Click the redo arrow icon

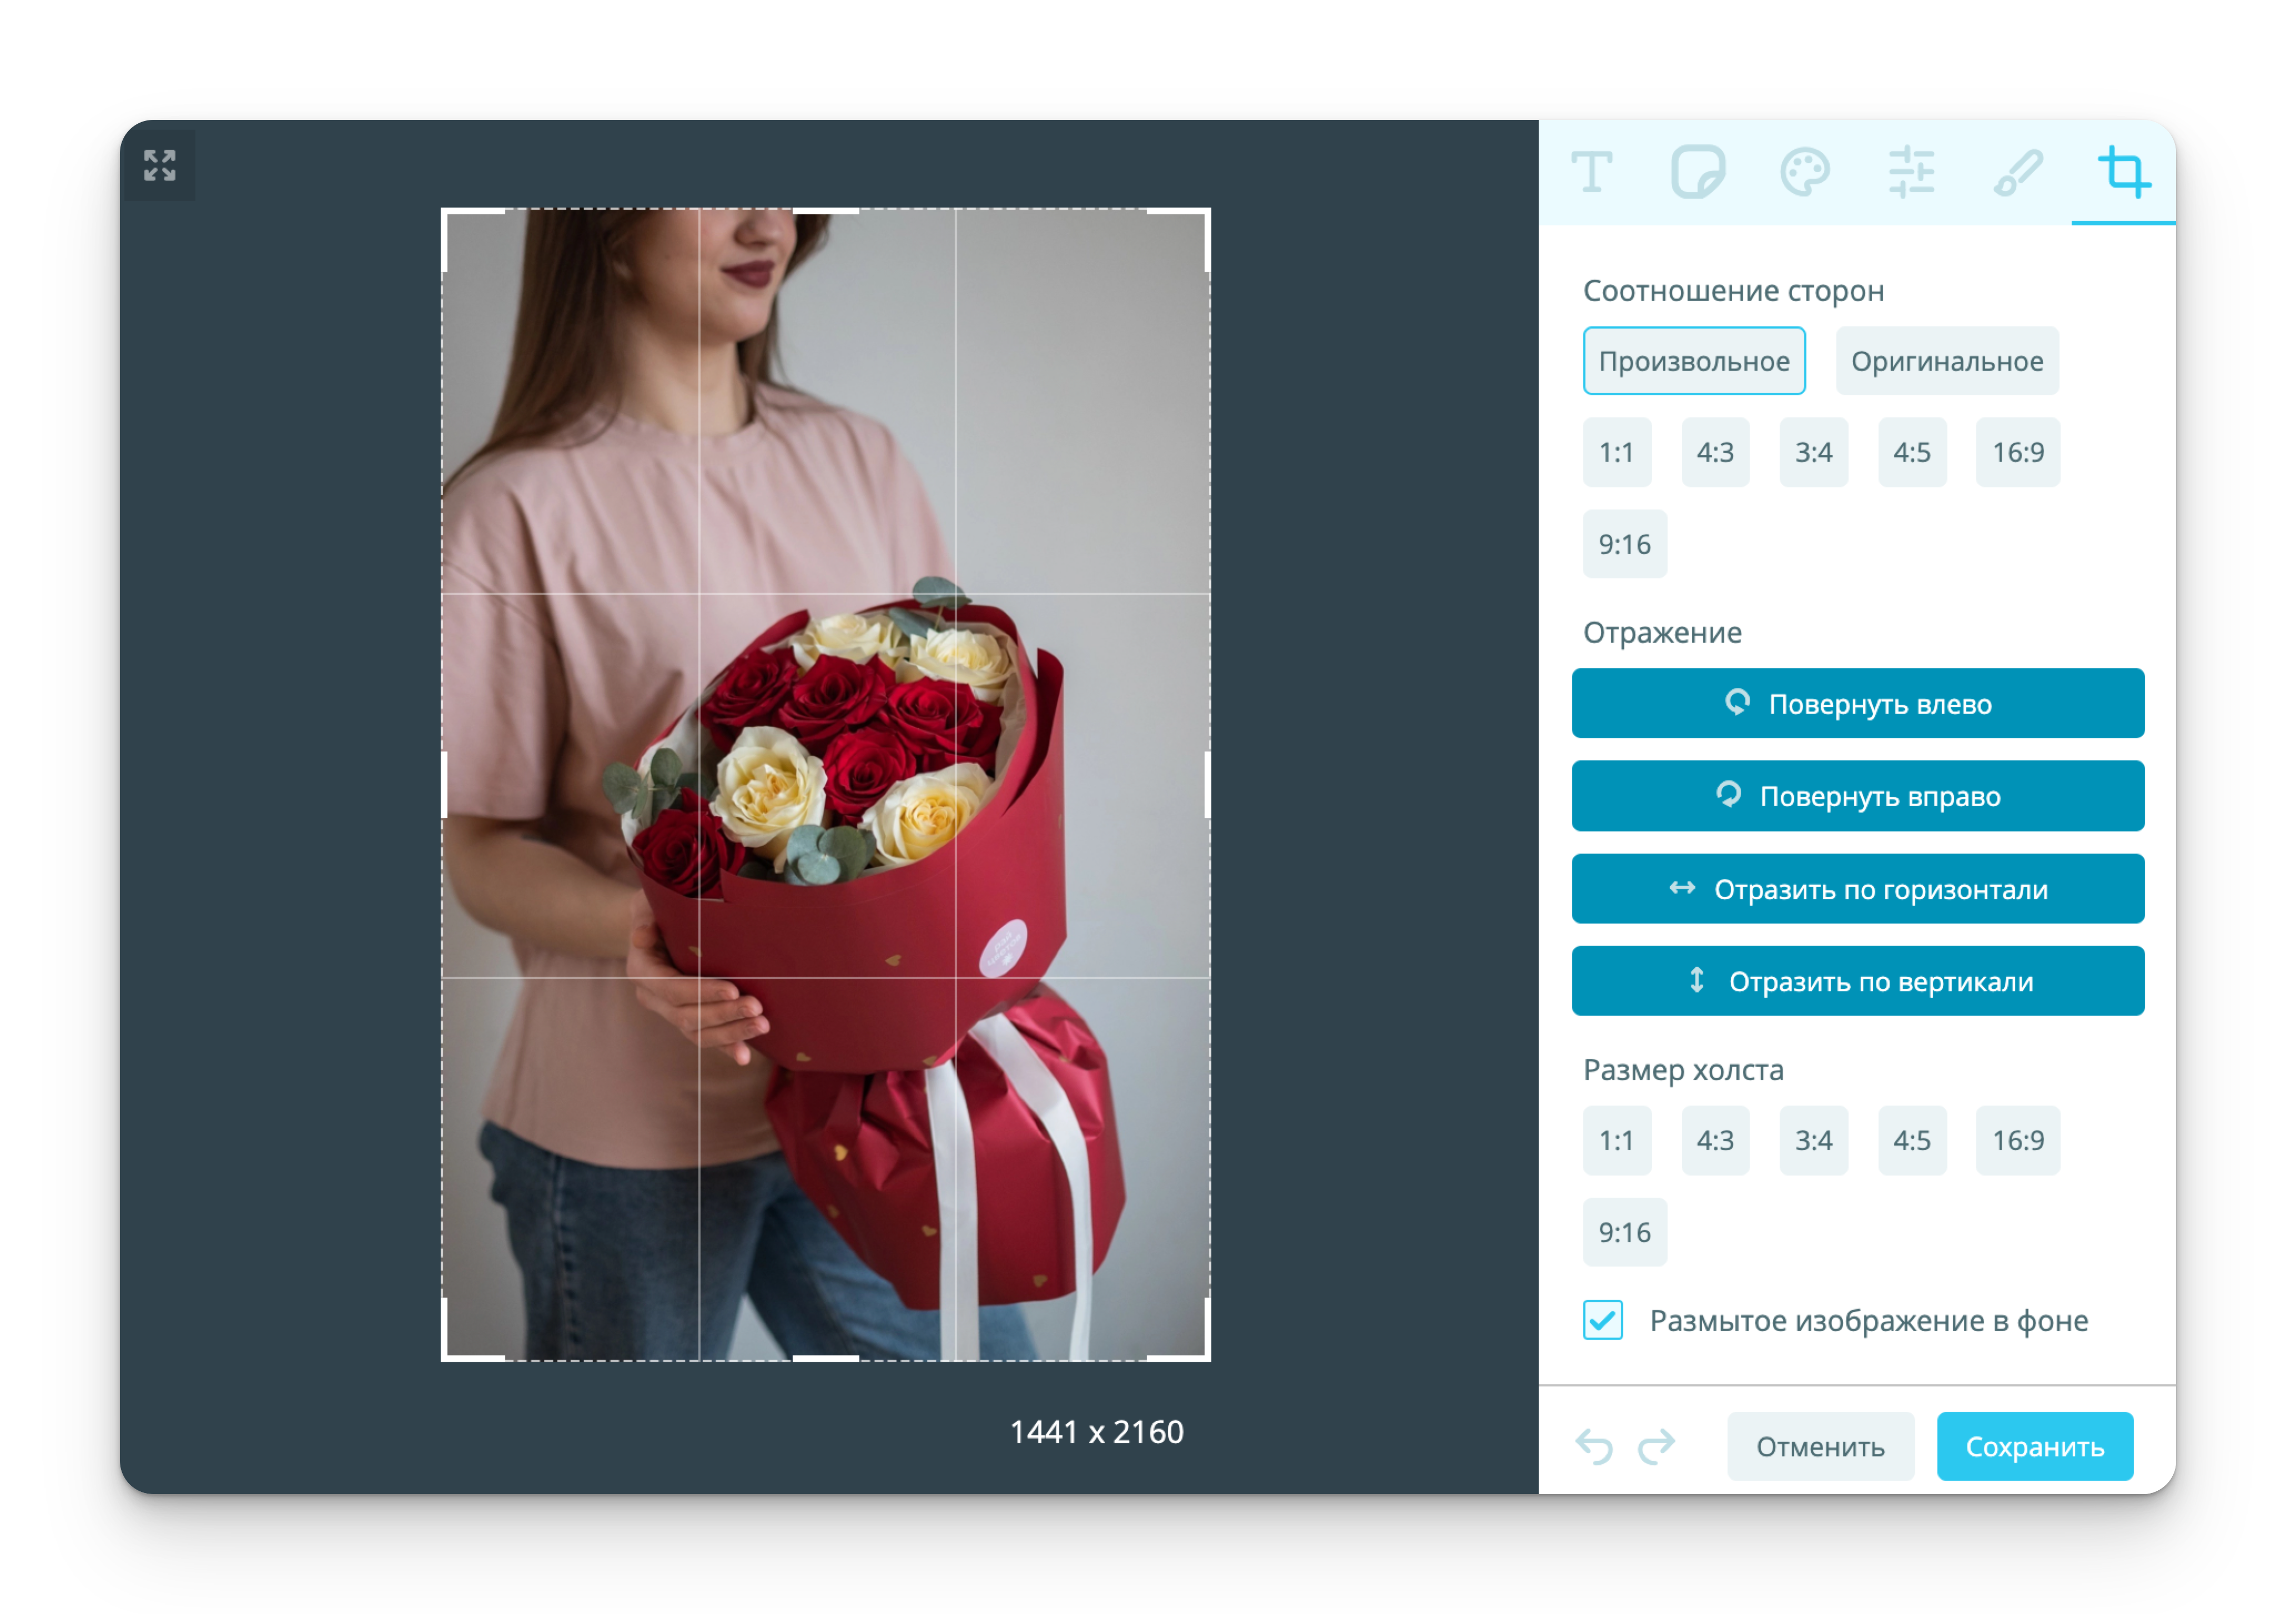point(1656,1446)
